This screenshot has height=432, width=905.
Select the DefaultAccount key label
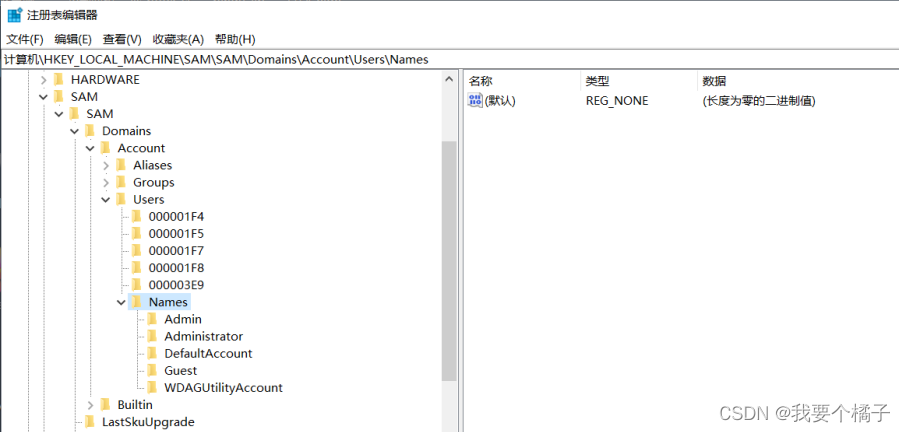coord(208,353)
